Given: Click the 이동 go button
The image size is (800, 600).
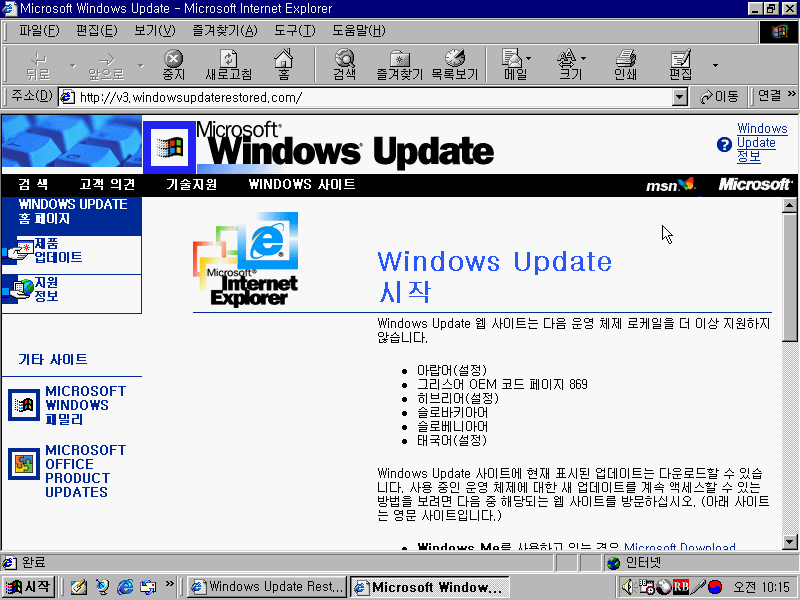Looking at the screenshot, I should click(x=719, y=96).
